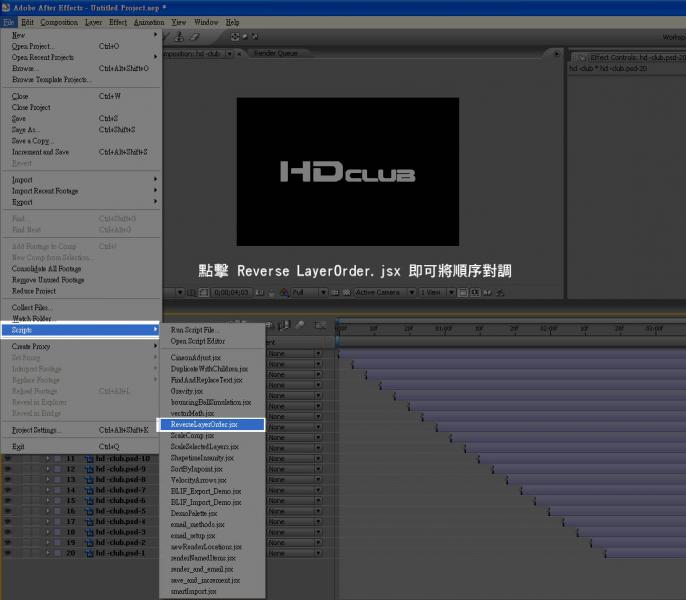Switch to the Render Queue tab
686x600 pixels.
click(275, 53)
